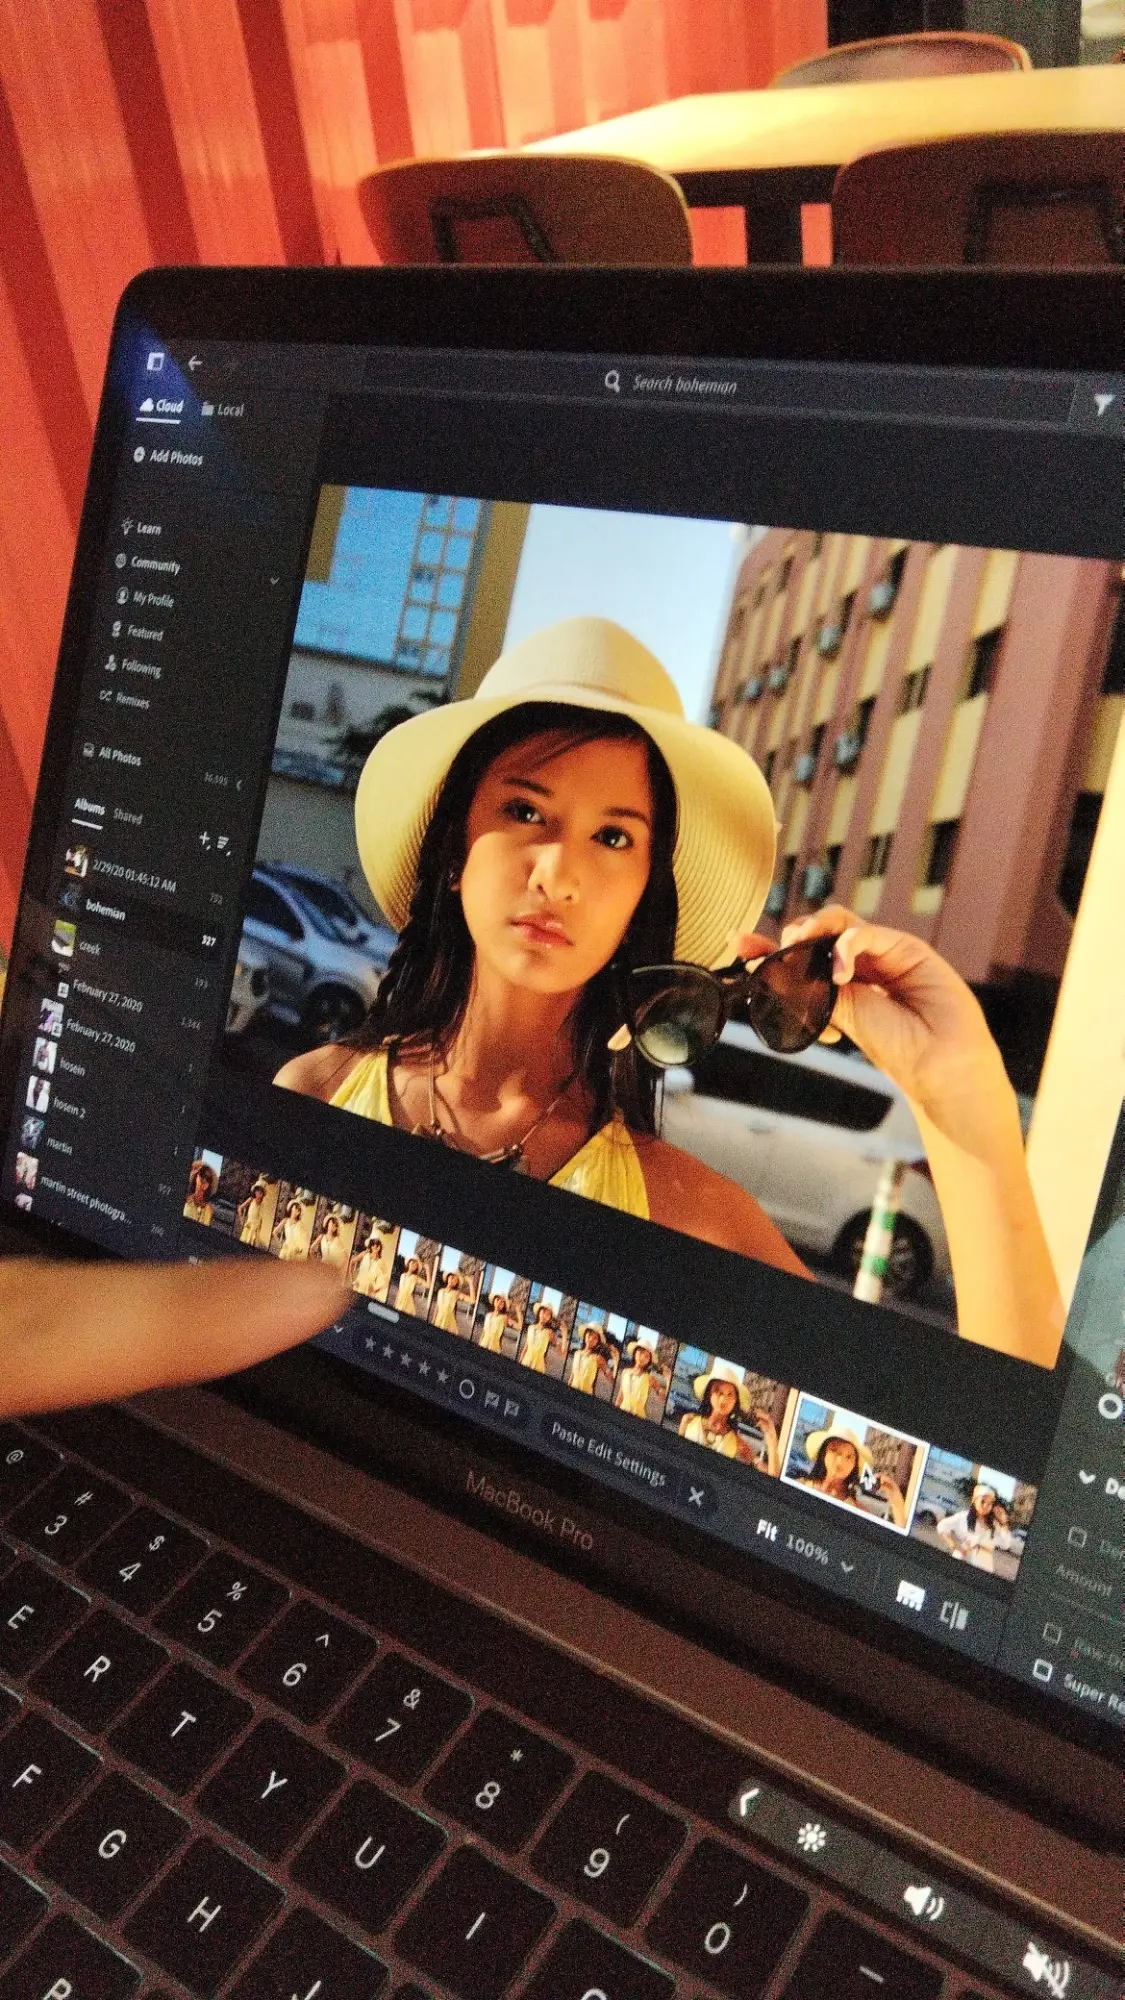Click Paste Edit Settings

click(x=608, y=1454)
